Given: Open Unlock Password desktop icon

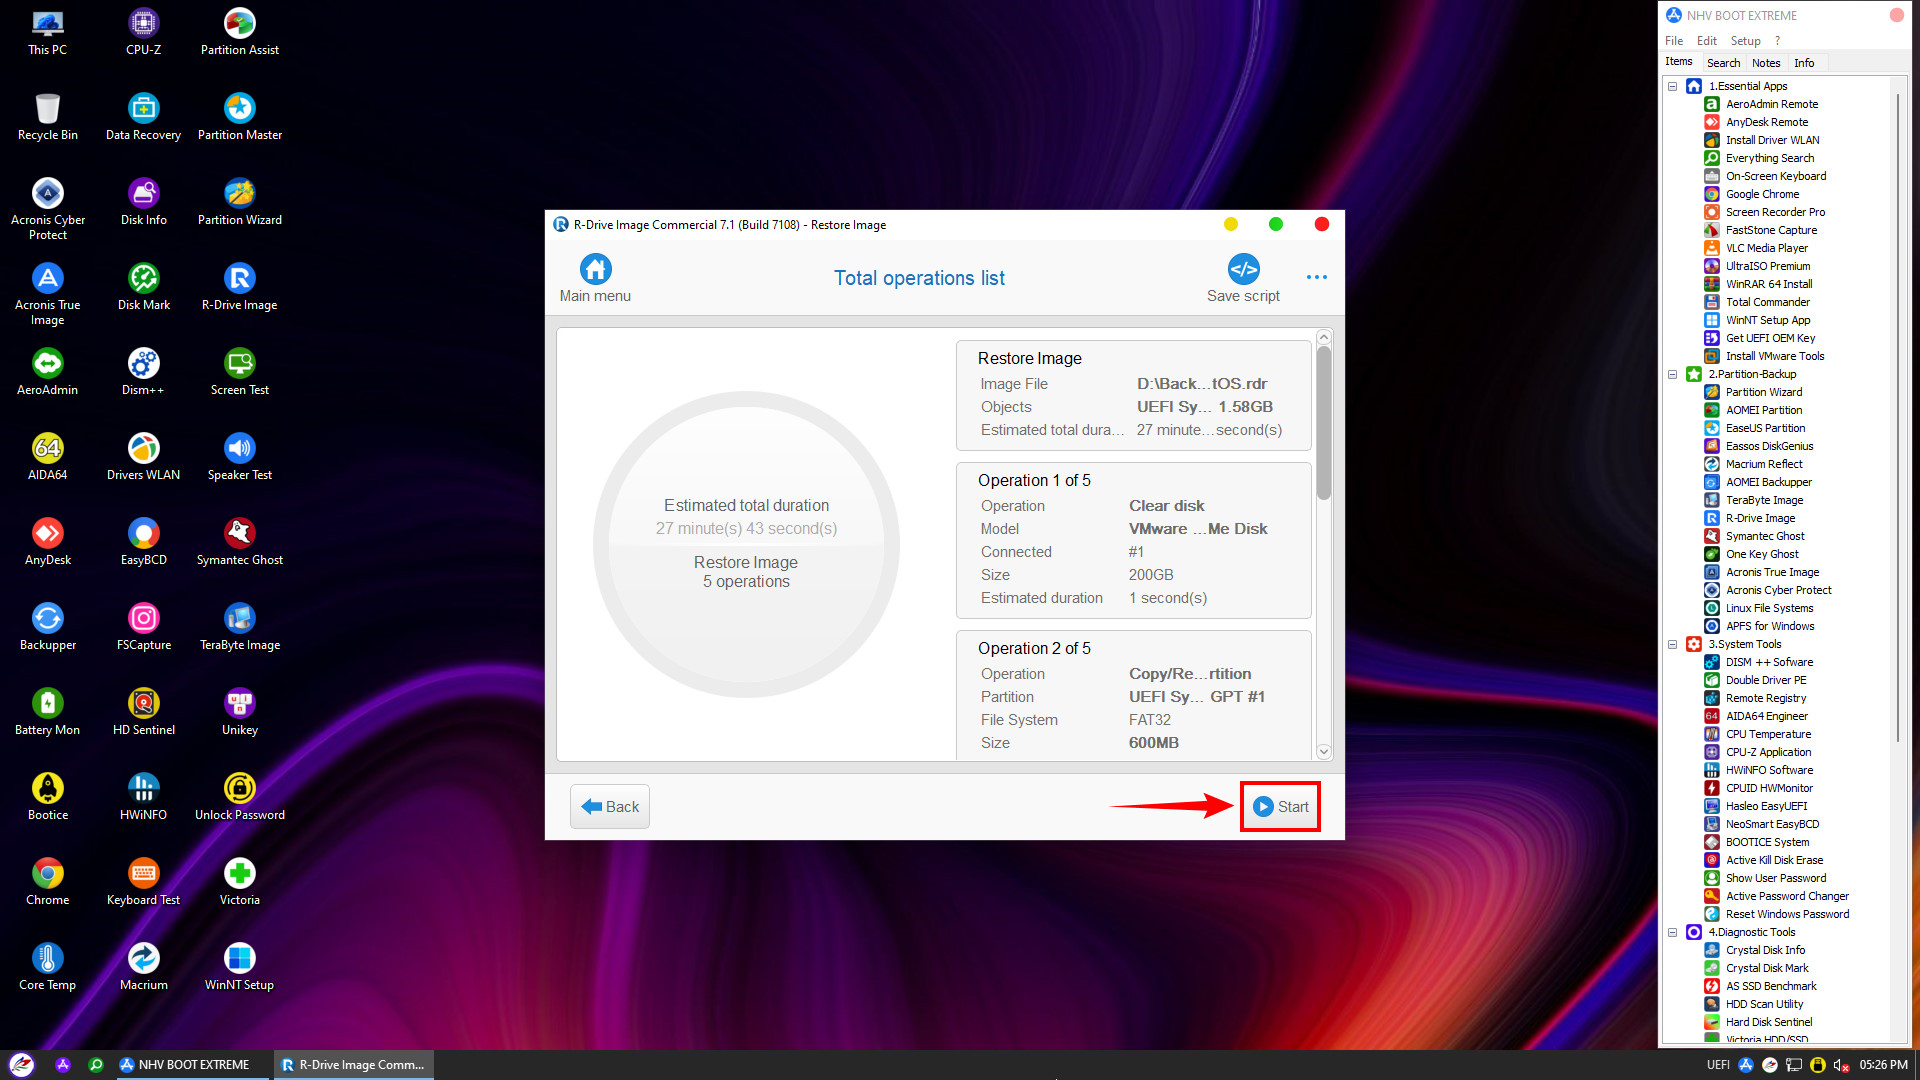Looking at the screenshot, I should point(239,797).
